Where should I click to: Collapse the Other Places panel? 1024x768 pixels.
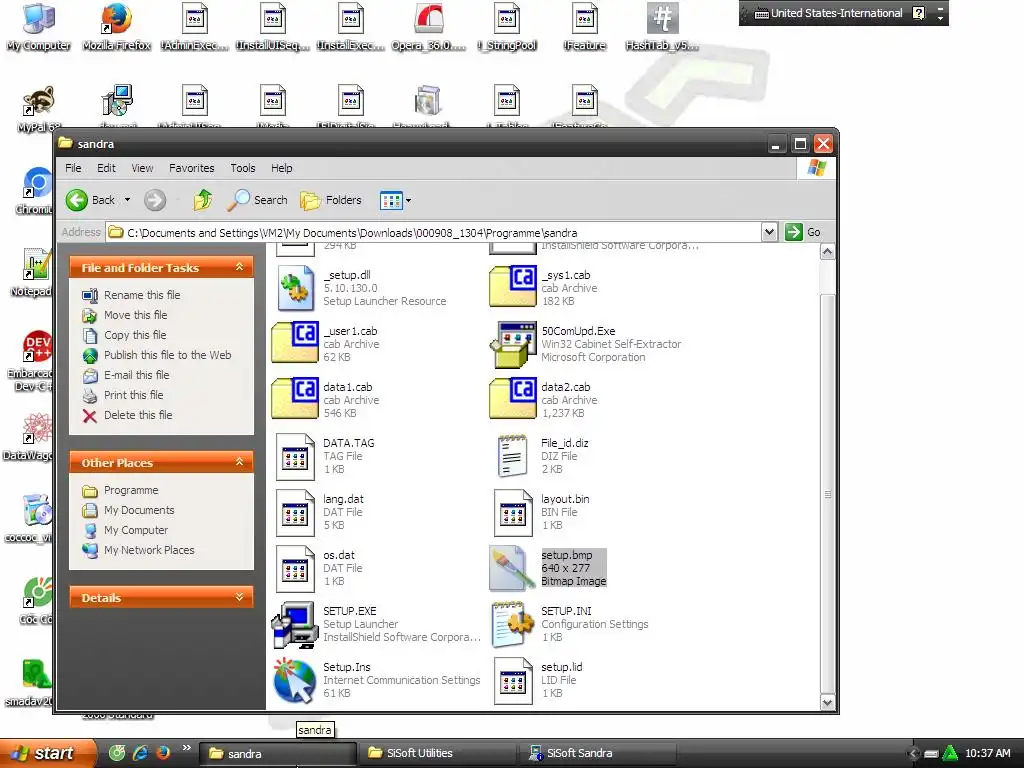pos(240,462)
